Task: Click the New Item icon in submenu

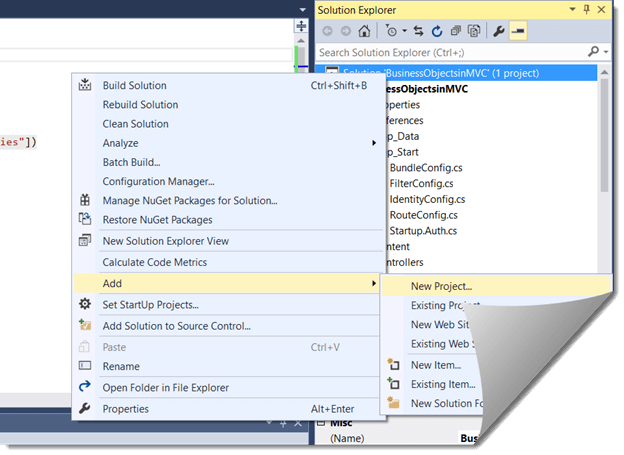Action: tap(394, 364)
